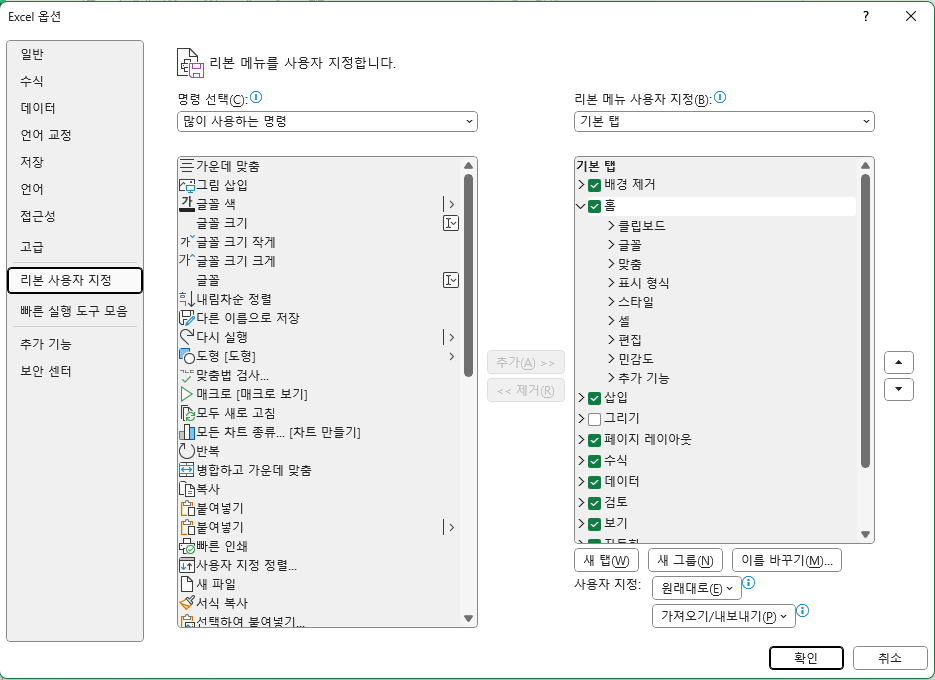Go to the 고급 category
The height and width of the screenshot is (680, 935).
(x=75, y=246)
